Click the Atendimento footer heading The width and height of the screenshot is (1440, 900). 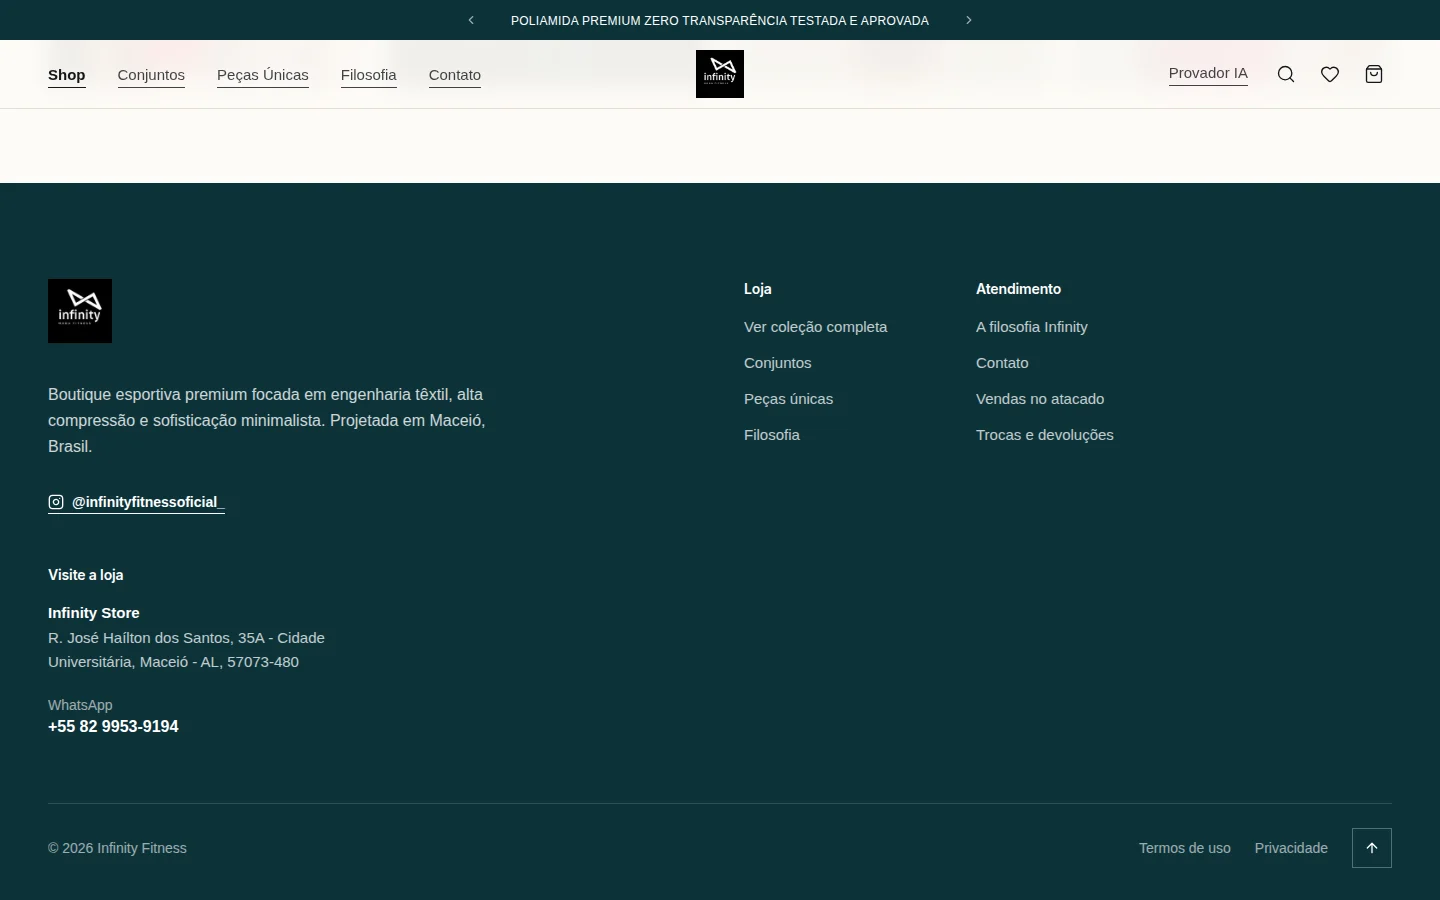click(1018, 289)
